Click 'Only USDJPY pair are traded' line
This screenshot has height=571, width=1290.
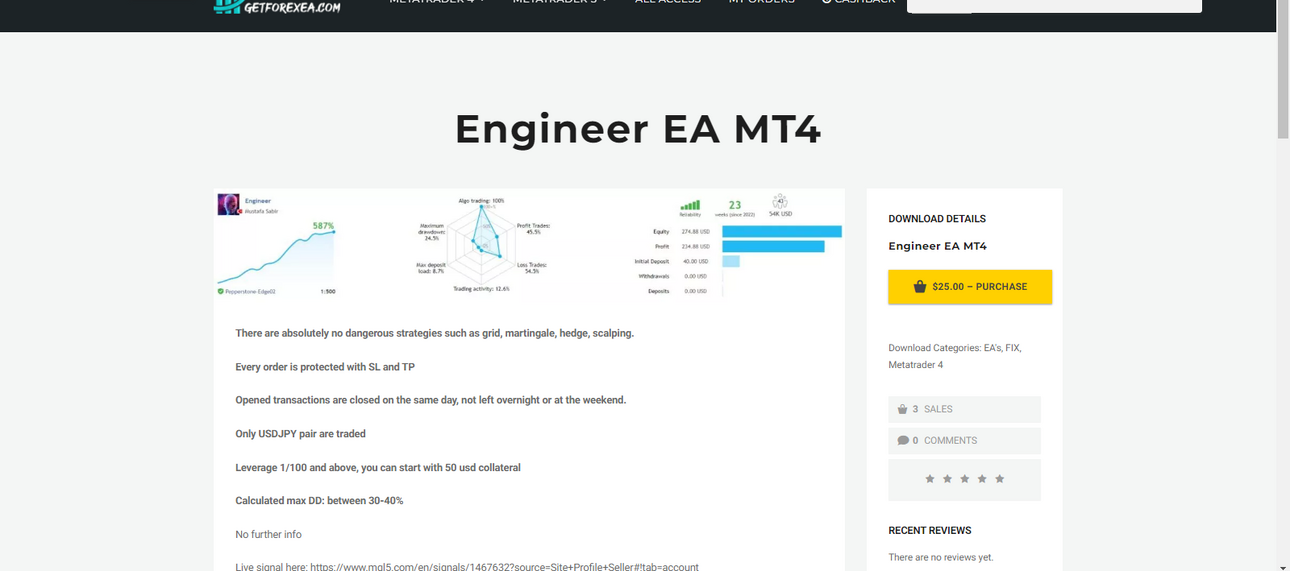(x=301, y=434)
